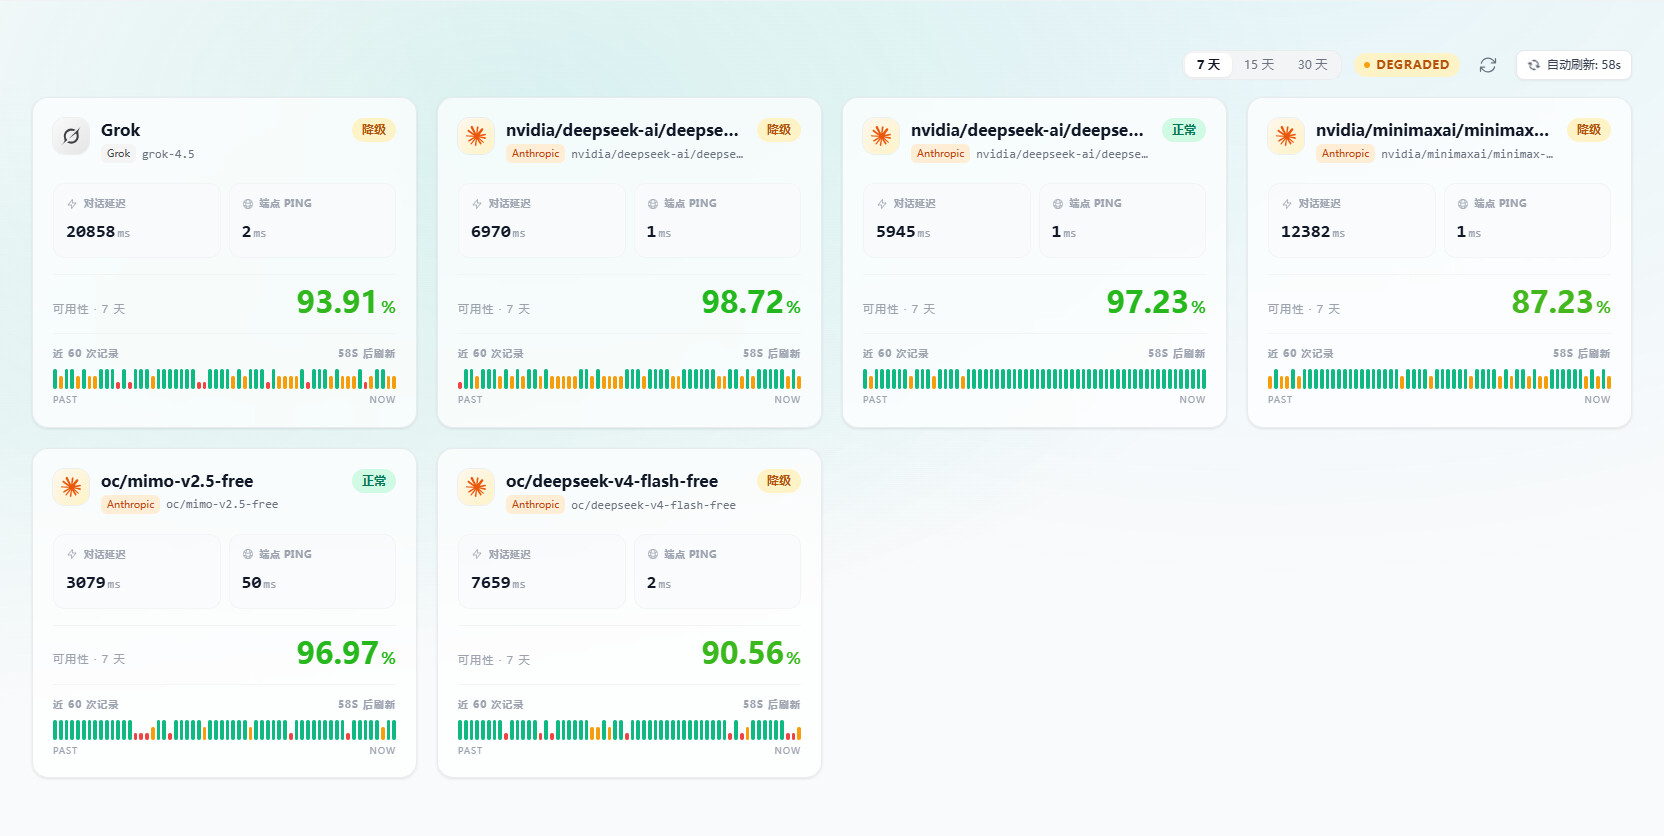The image size is (1664, 836).
Task: Switch to the 15 天 time range
Action: 1258,65
